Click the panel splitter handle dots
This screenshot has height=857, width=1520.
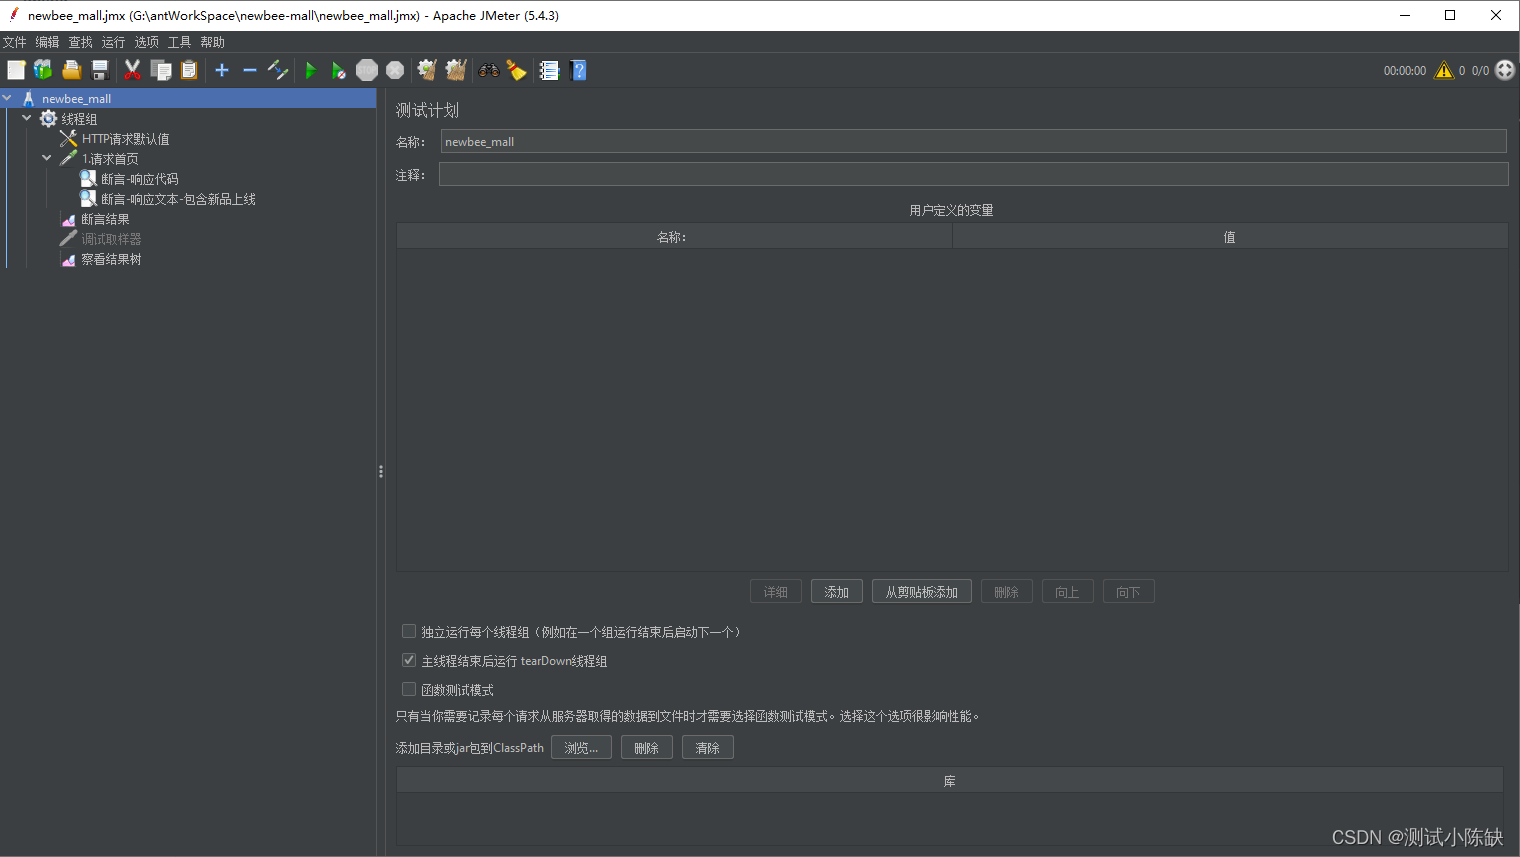click(x=381, y=471)
